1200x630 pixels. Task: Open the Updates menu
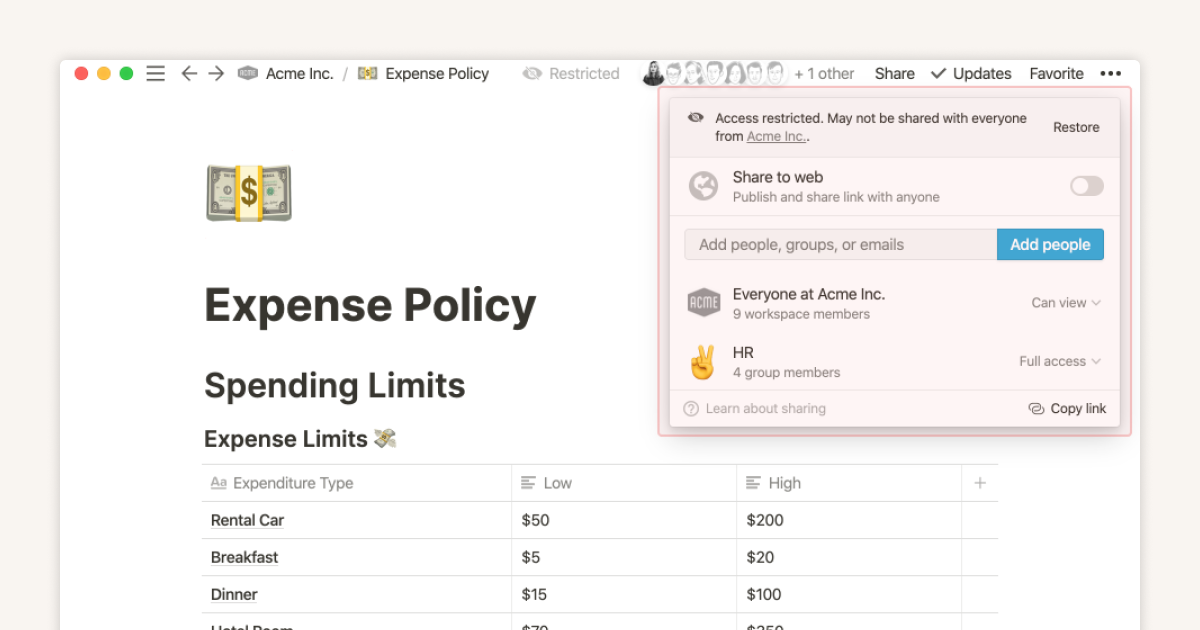pyautogui.click(x=970, y=74)
